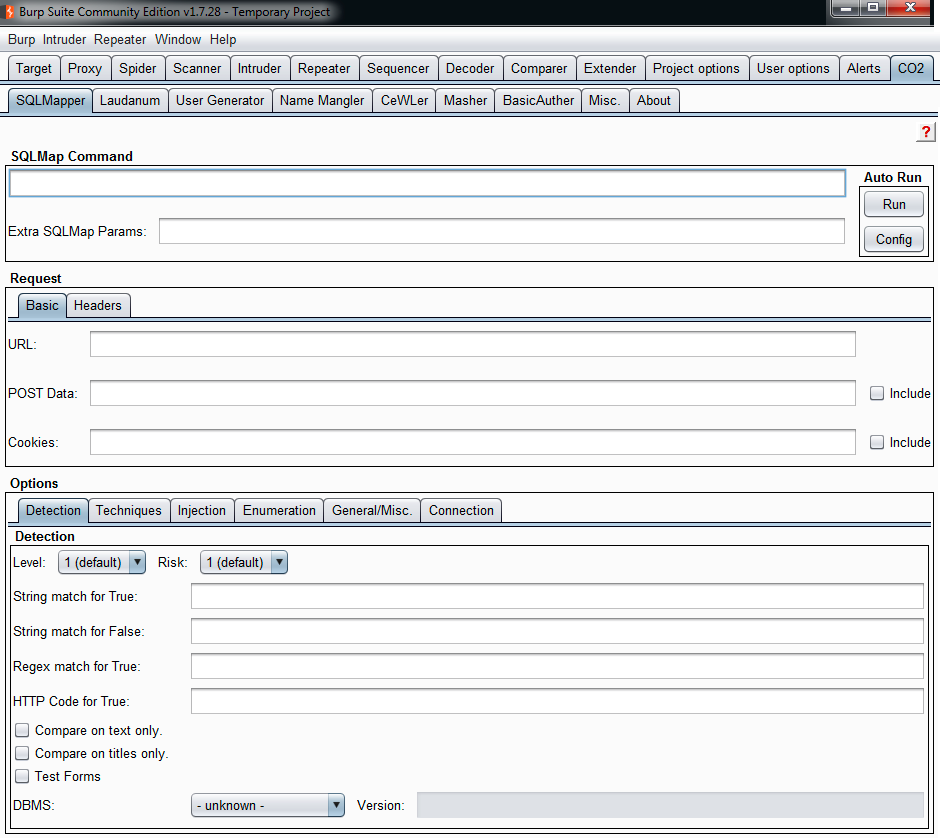
Task: Enable Compare on text only
Action: point(22,730)
